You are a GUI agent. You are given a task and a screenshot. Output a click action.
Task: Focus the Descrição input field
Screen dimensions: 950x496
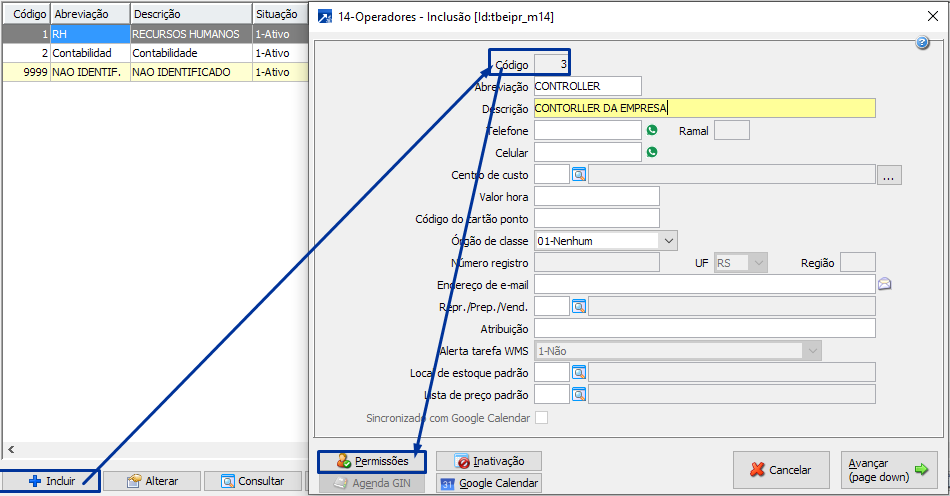[x=705, y=108]
